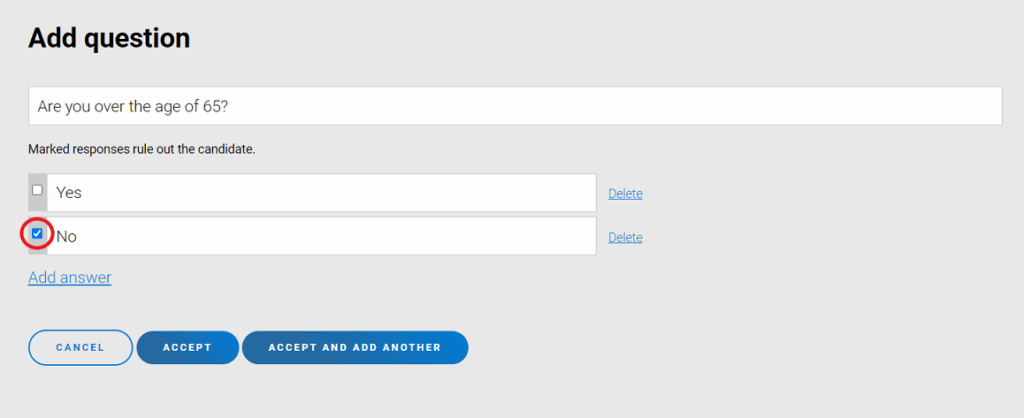Delete the No answer
Image resolution: width=1024 pixels, height=418 pixels.
tap(625, 238)
